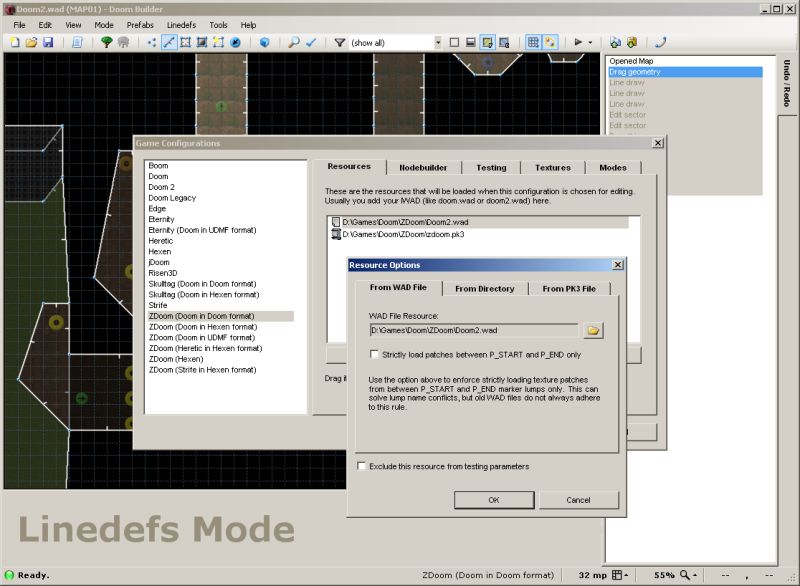
Task: Select ZDoom (Strife in Hexen format) configuration
Action: click(x=203, y=370)
